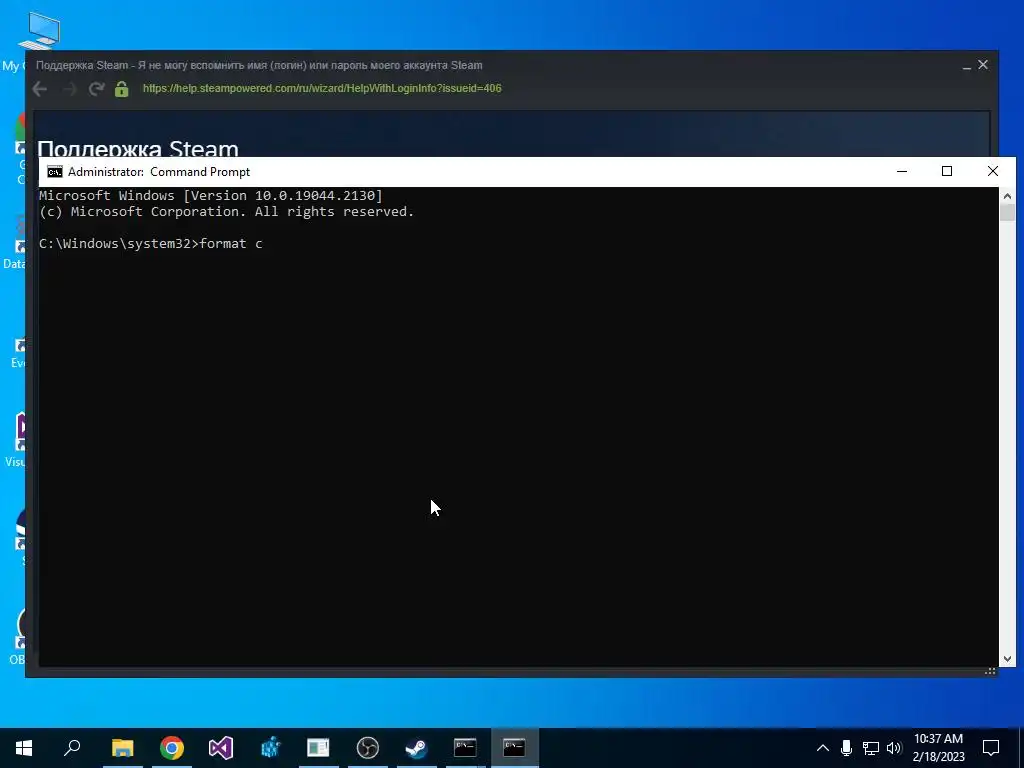Viewport: 1024px width, 768px height.
Task: Show hidden system tray icons
Action: coord(823,748)
